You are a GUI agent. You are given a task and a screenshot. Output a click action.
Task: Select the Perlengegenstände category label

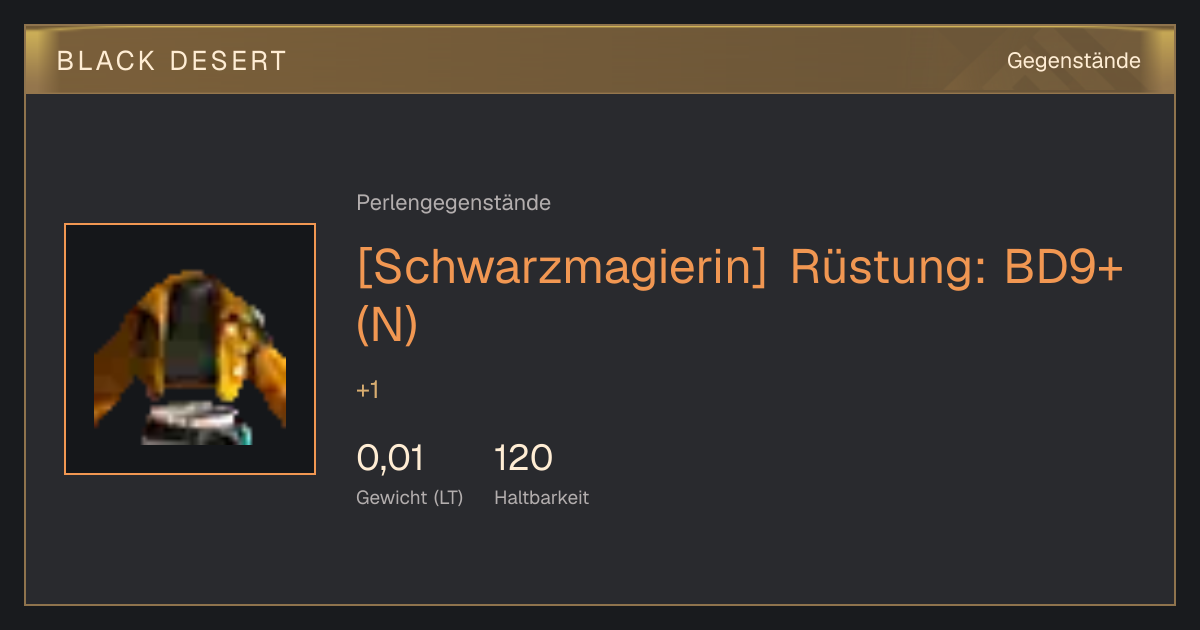coord(453,203)
